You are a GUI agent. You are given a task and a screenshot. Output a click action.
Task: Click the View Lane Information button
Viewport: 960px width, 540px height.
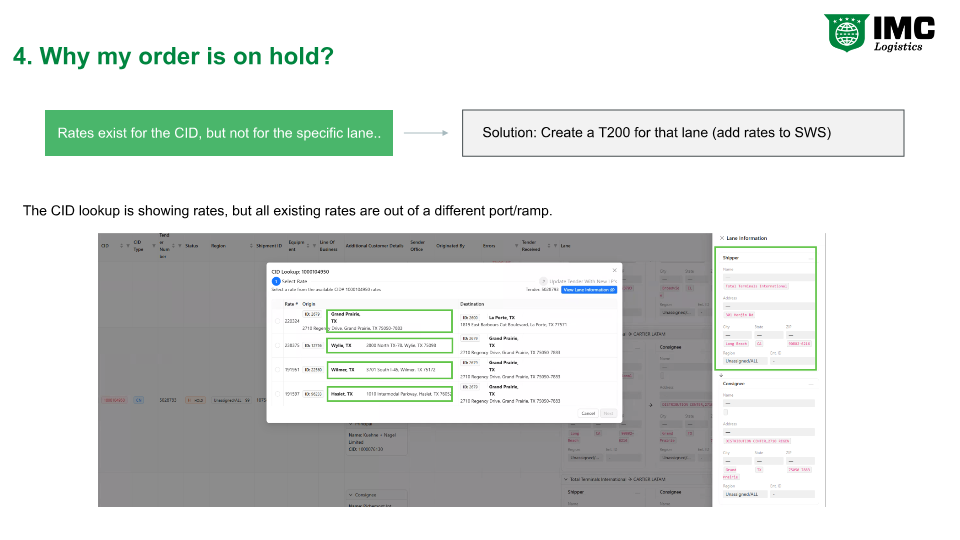click(x=589, y=290)
